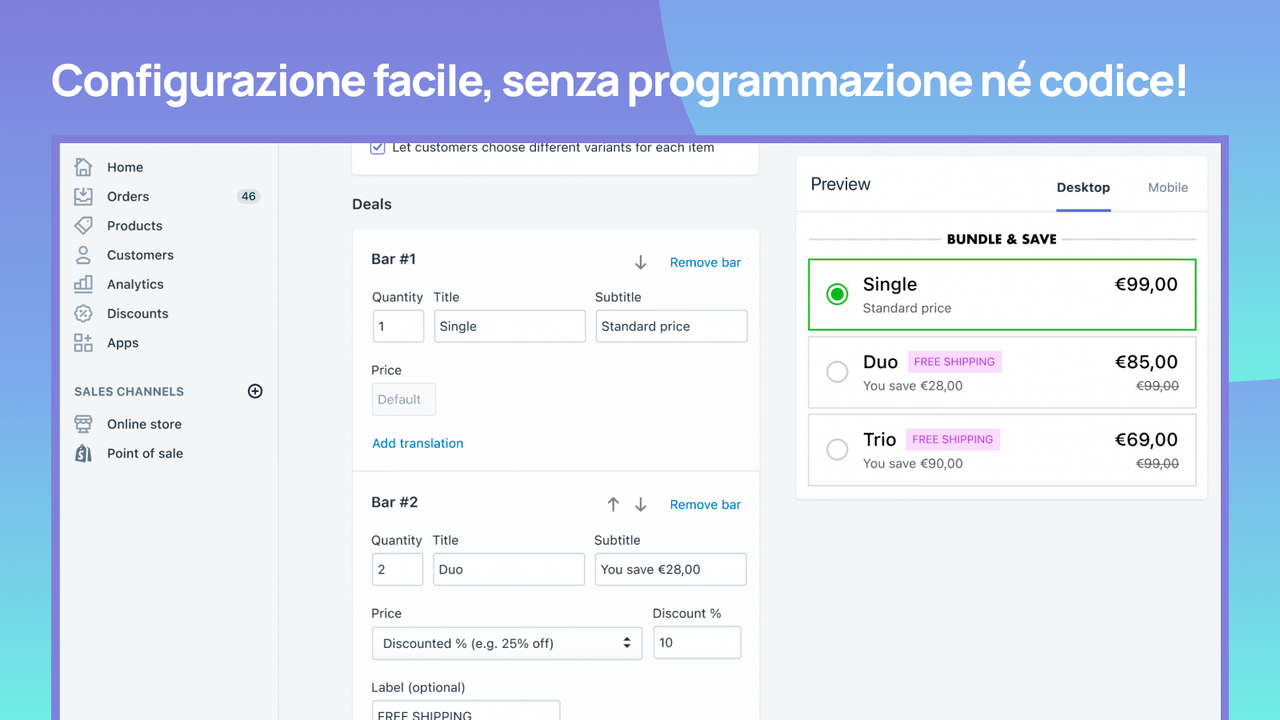1280x720 pixels.
Task: Select the Duo bundle radio option
Action: 837,372
